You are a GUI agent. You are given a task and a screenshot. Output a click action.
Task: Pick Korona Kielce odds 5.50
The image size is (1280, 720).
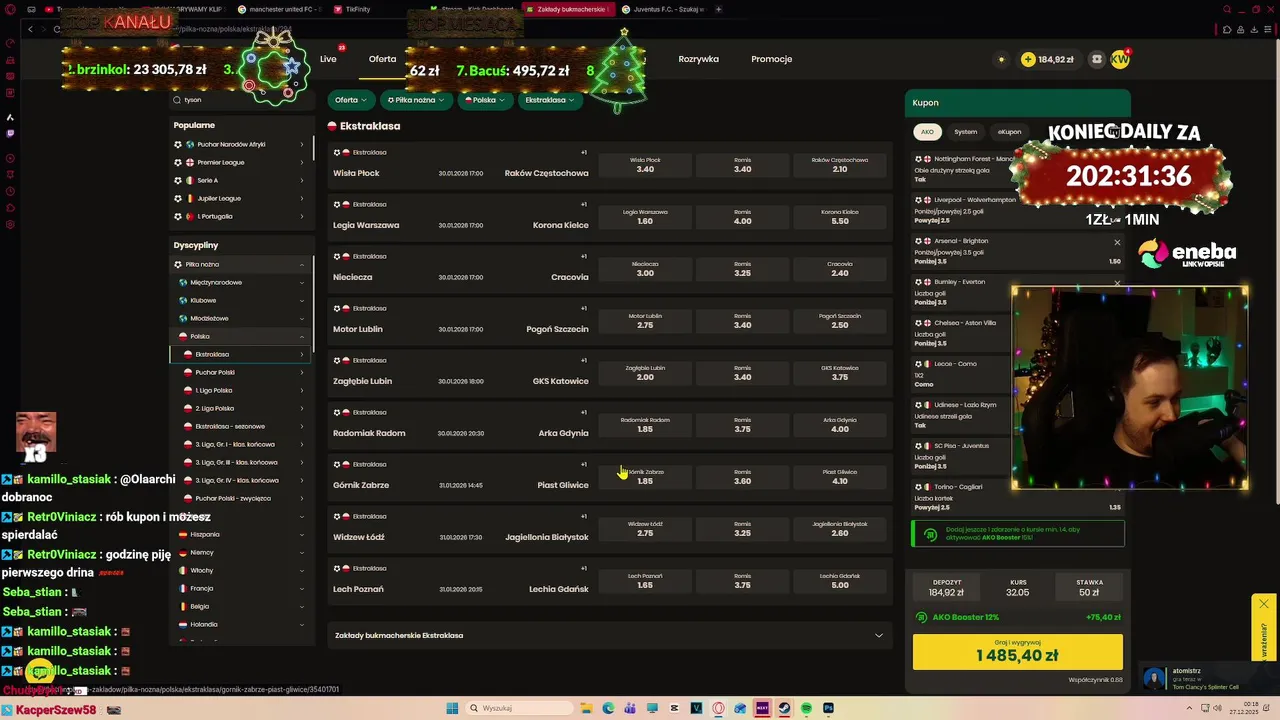click(x=840, y=217)
